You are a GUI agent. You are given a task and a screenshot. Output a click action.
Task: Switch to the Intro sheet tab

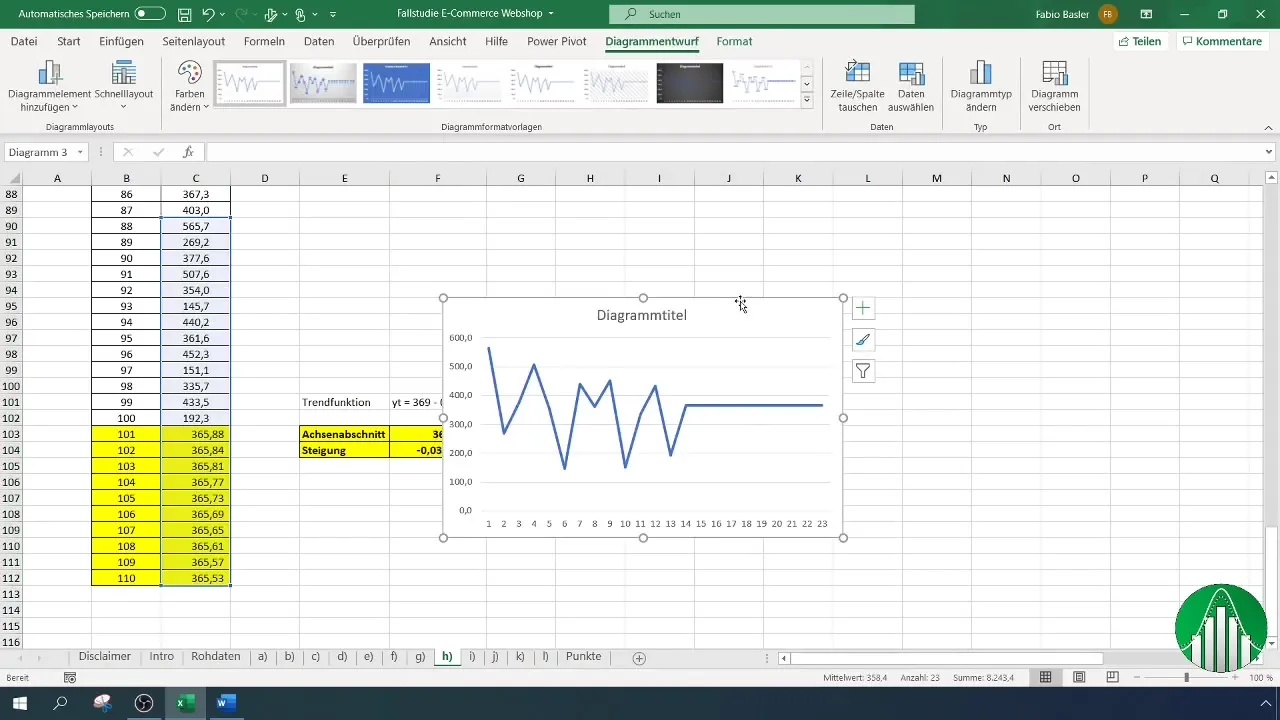pyautogui.click(x=162, y=657)
